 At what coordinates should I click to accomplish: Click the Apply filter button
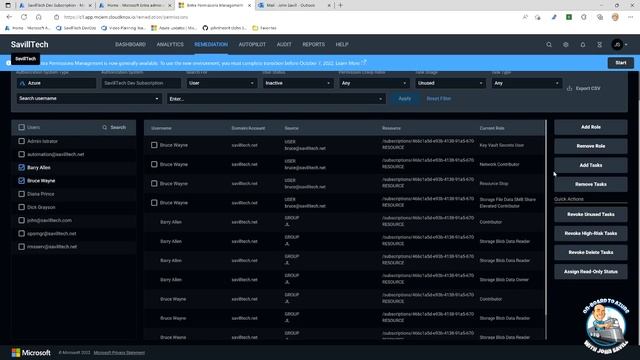pos(404,99)
